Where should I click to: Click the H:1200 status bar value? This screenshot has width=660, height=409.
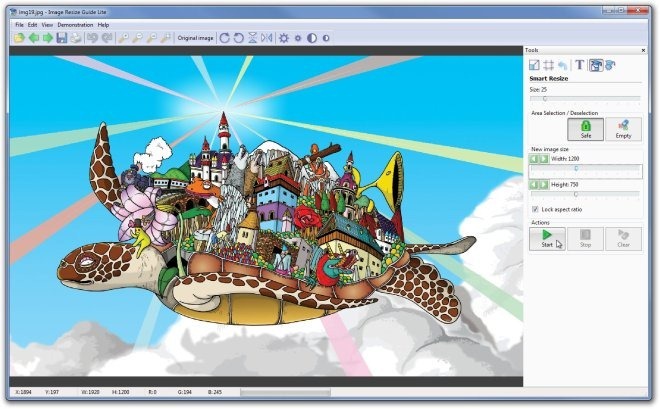point(120,392)
